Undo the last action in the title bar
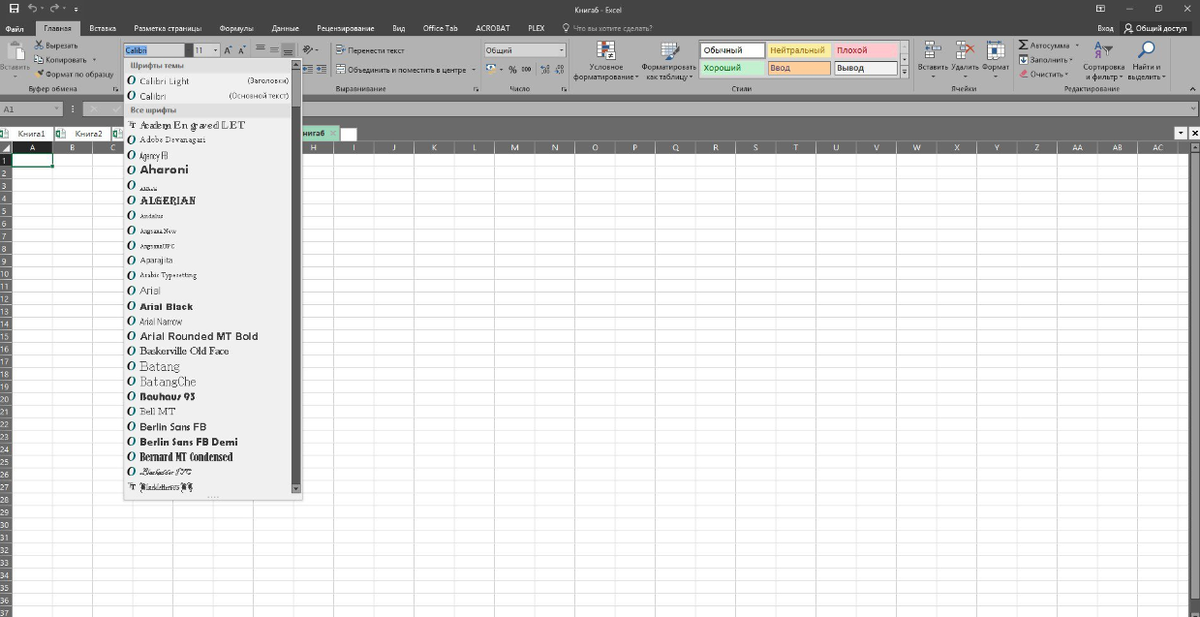 [x=33, y=8]
